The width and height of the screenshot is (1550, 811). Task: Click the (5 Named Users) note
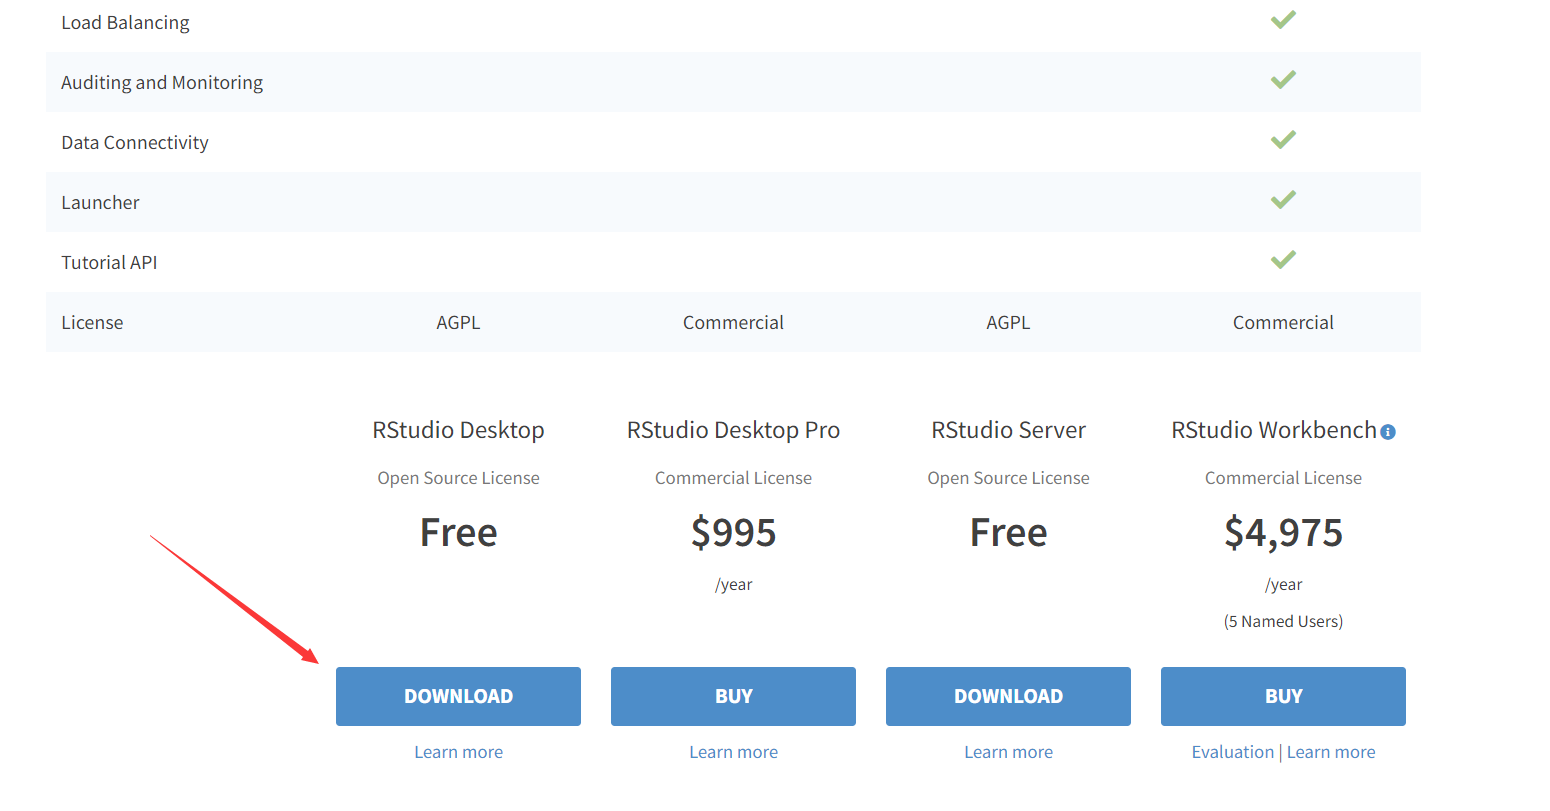[x=1283, y=621]
